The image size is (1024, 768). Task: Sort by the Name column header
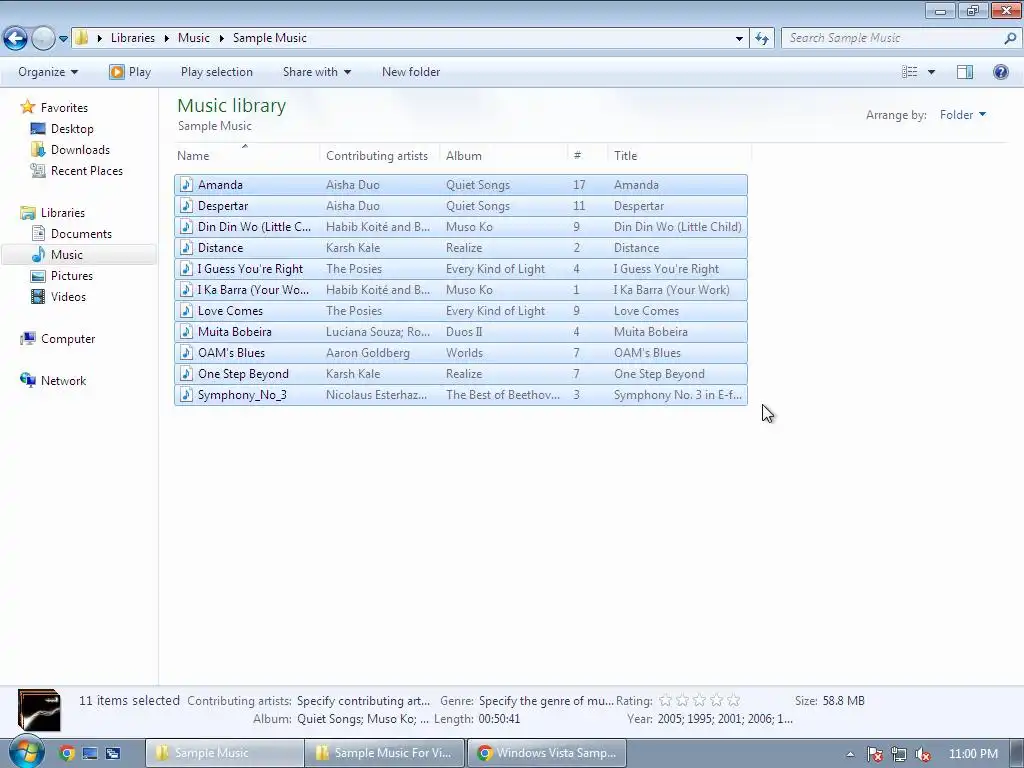pos(247,155)
